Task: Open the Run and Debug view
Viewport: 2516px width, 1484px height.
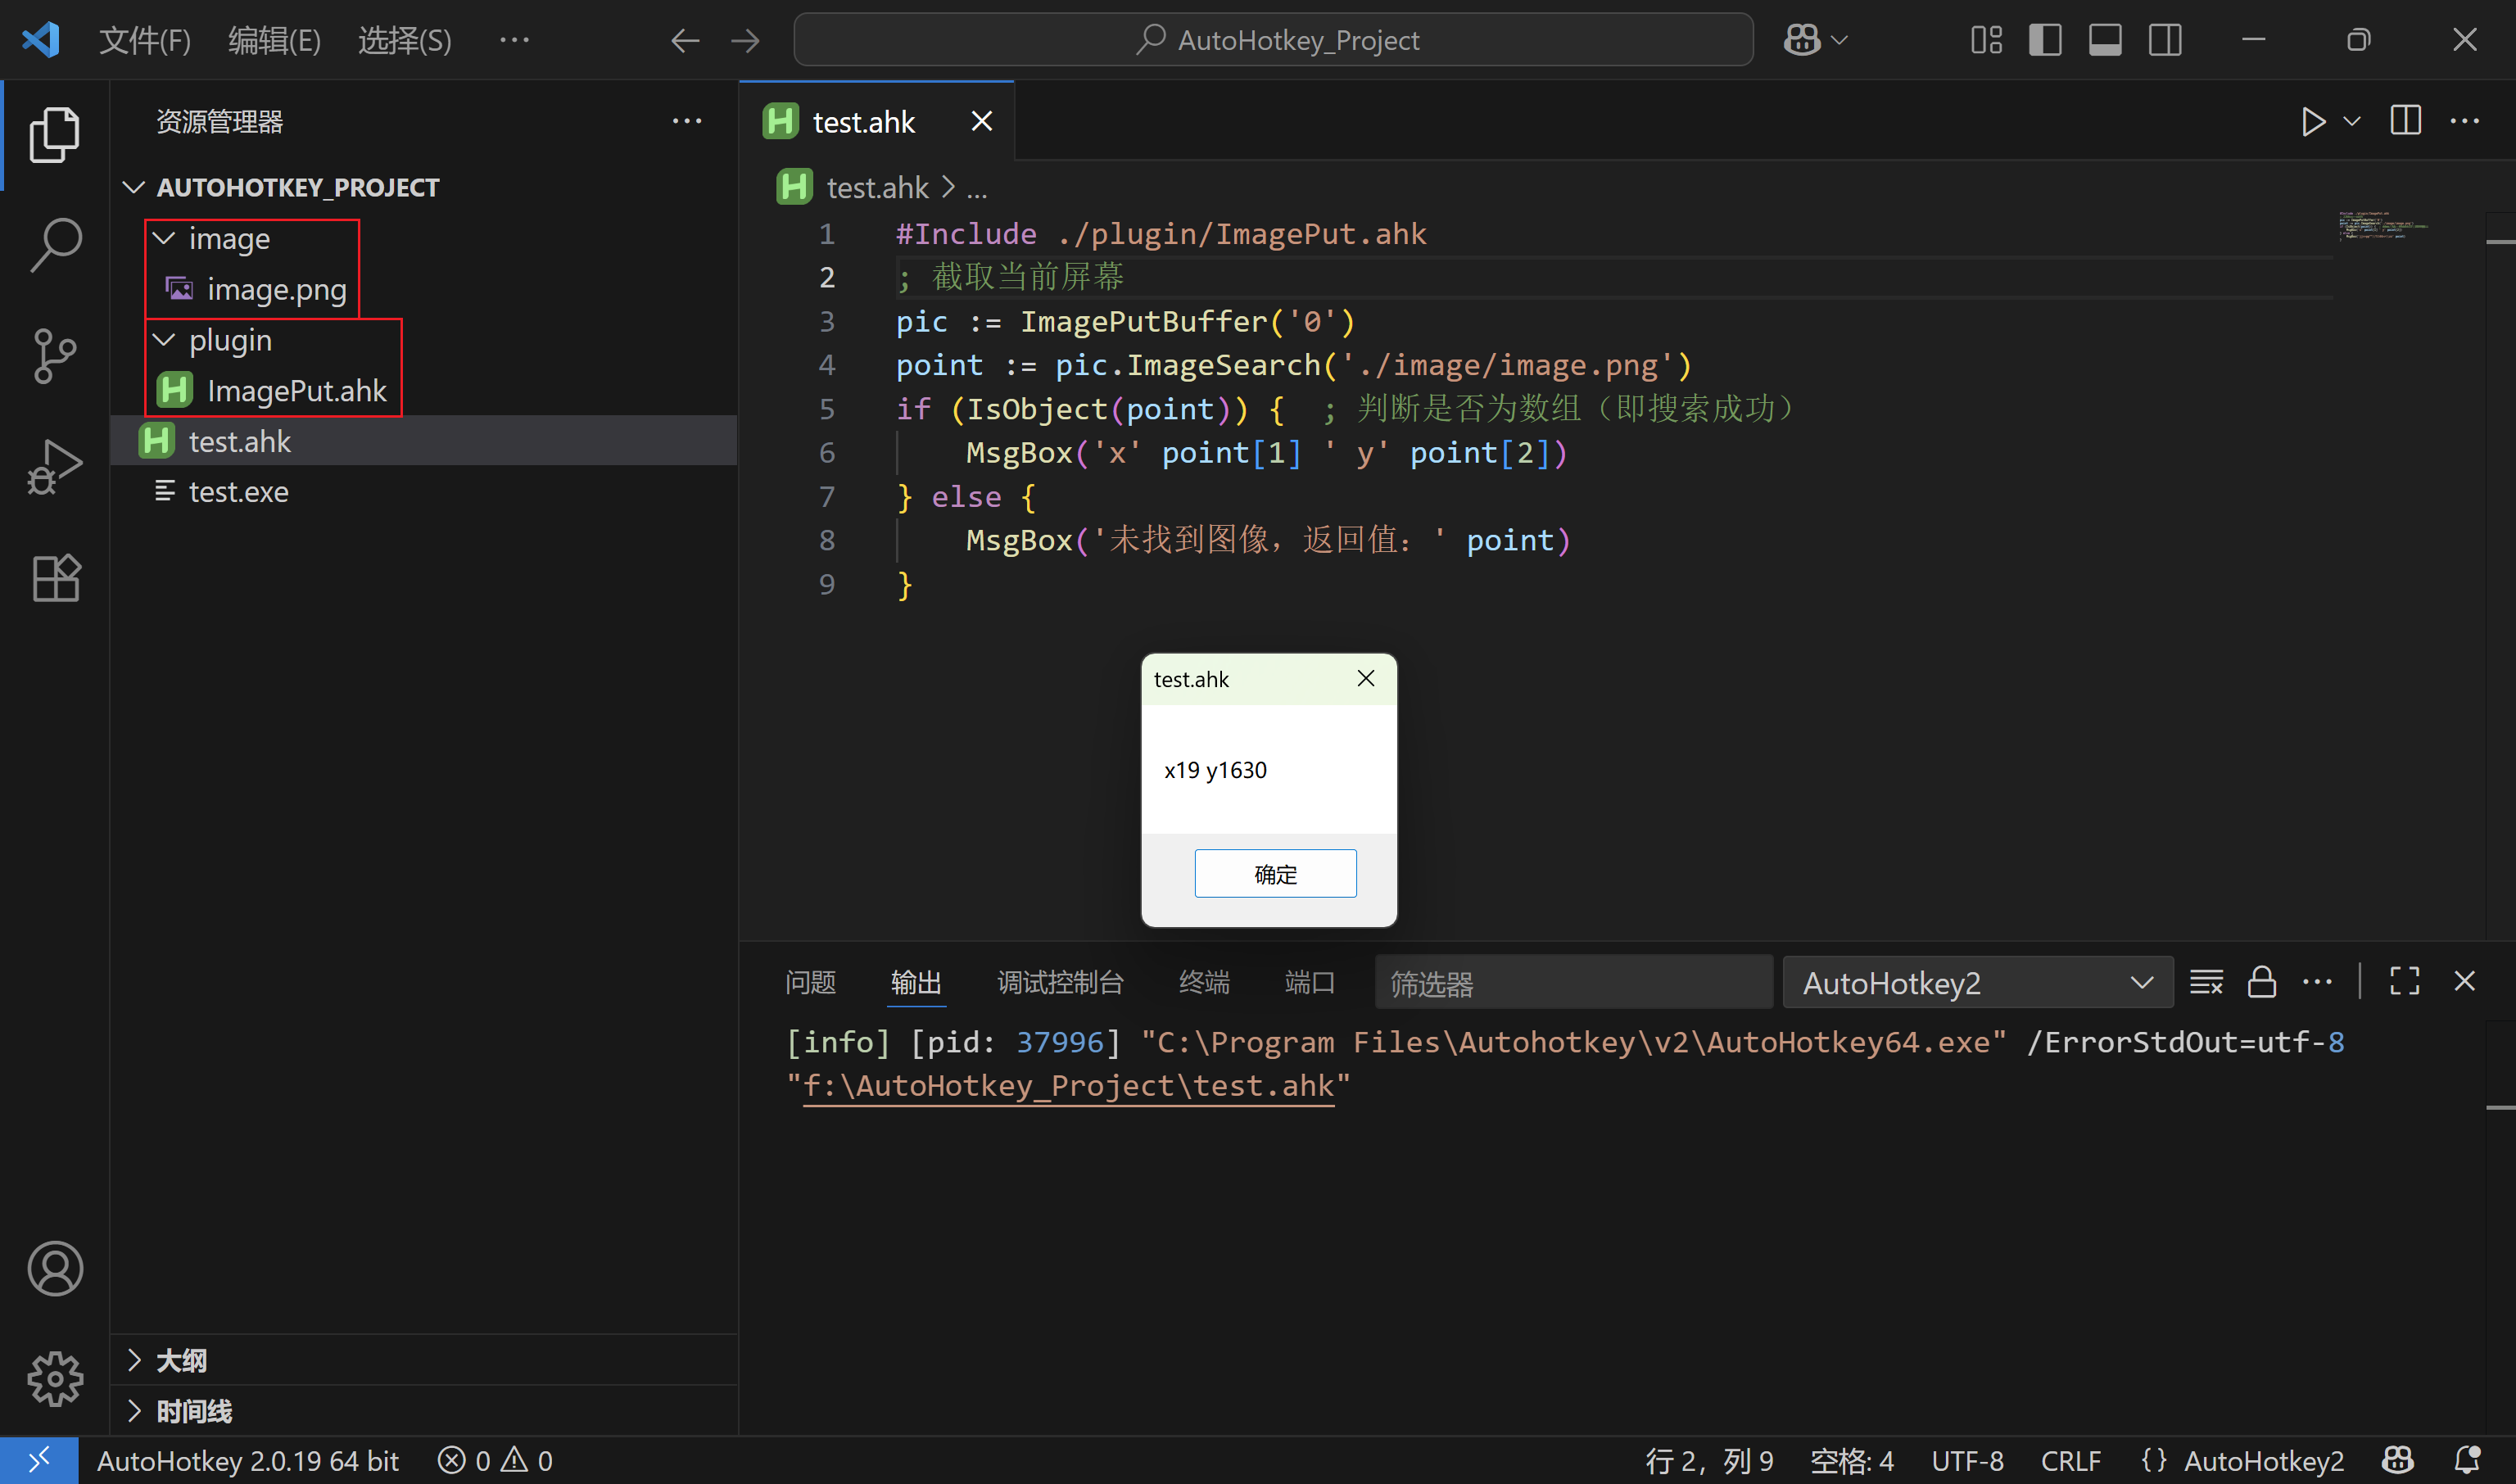Action: coord(55,467)
